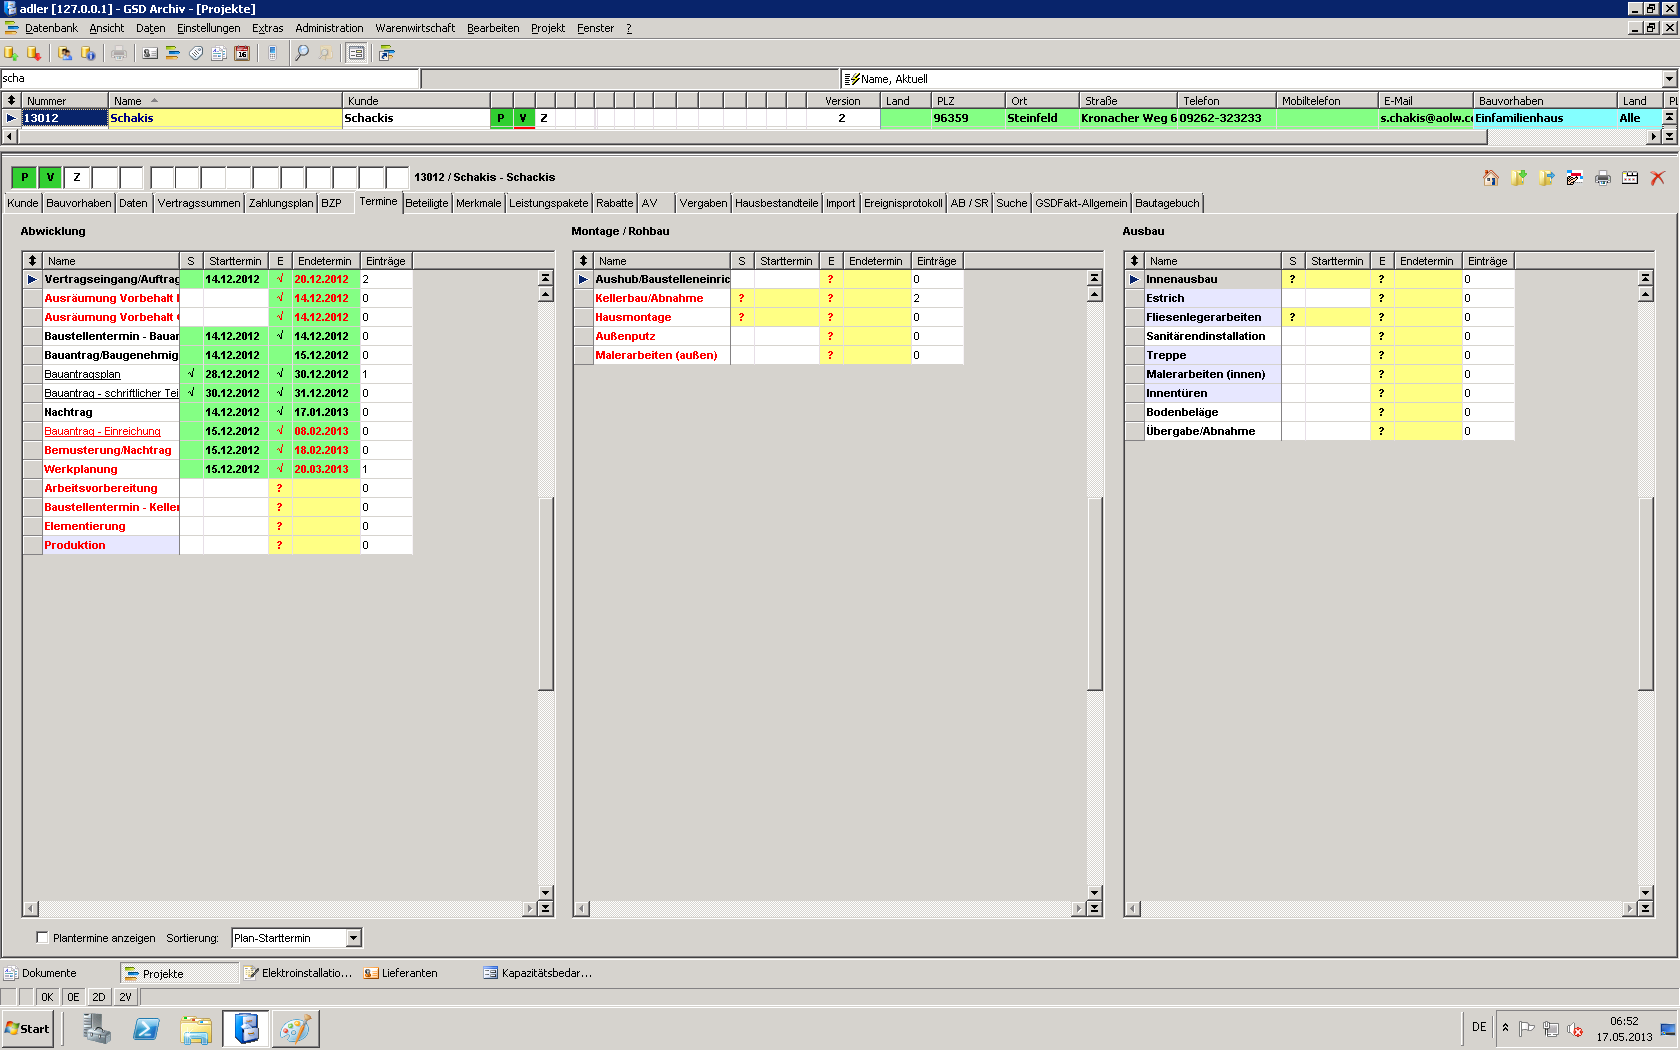Toggle the detail form view icon
Image resolution: width=1680 pixels, height=1050 pixels.
[x=356, y=53]
